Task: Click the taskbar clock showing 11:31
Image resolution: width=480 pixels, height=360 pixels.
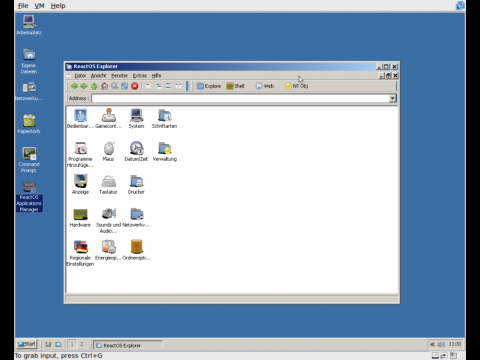Action: [x=455, y=344]
